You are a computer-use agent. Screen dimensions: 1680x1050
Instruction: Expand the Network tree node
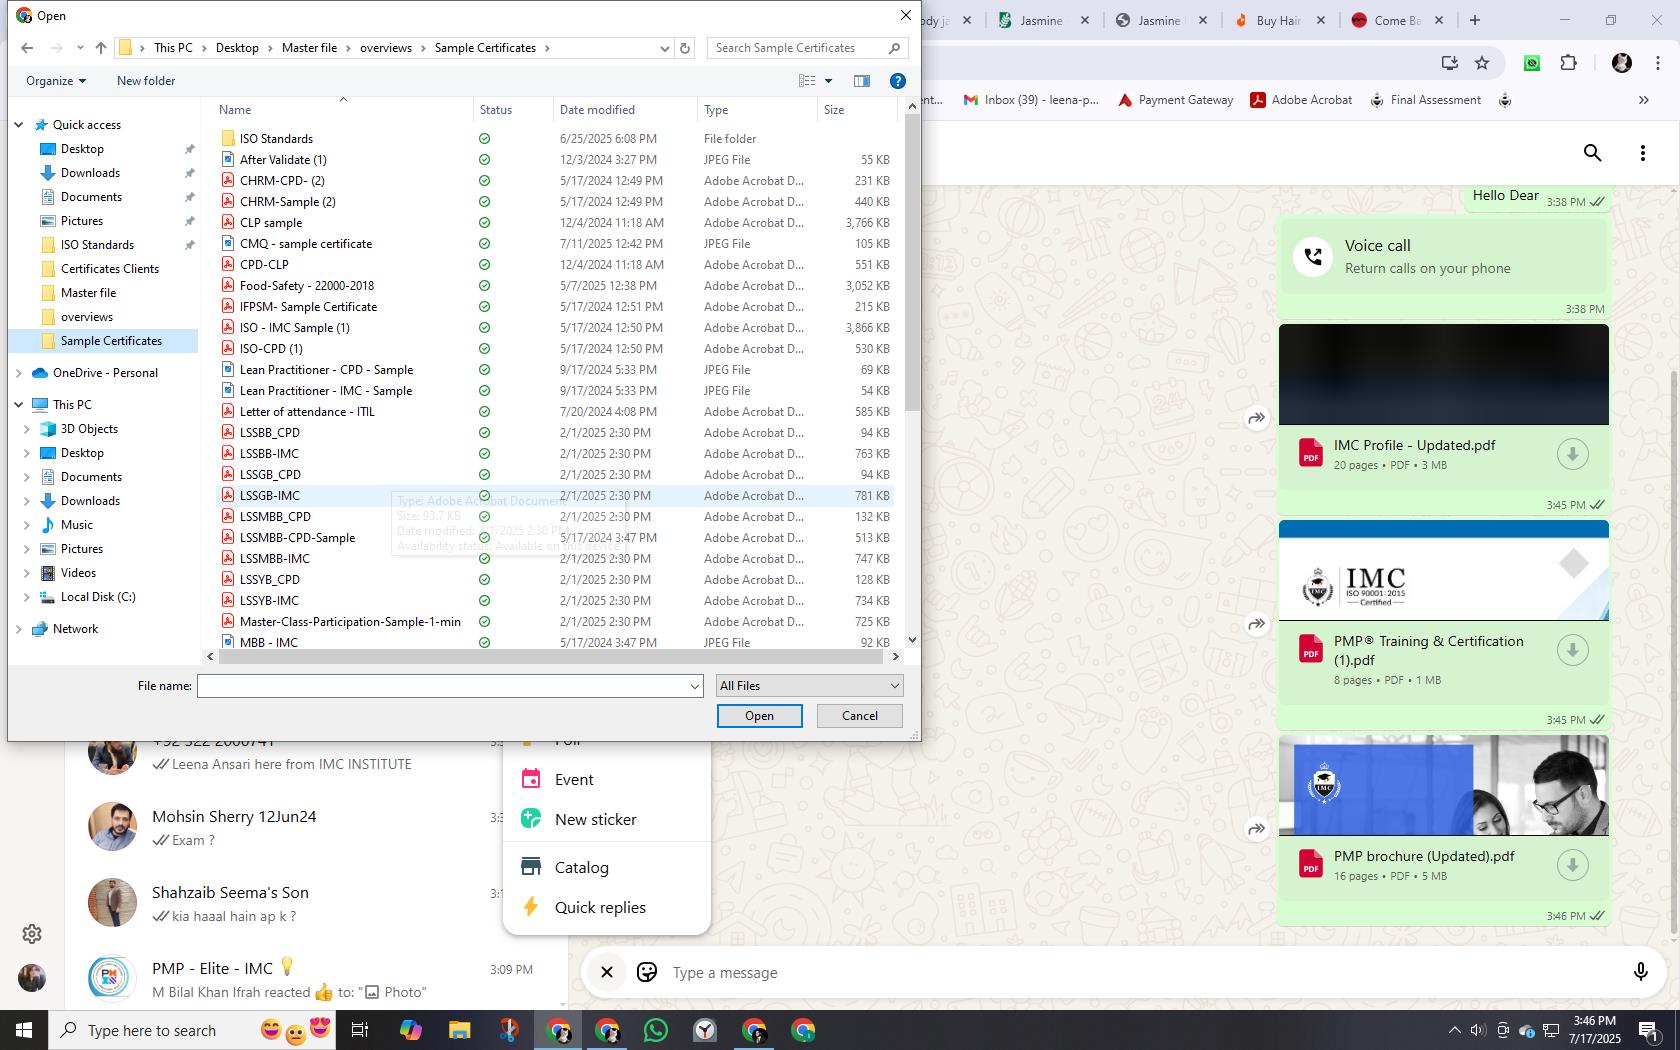18,629
